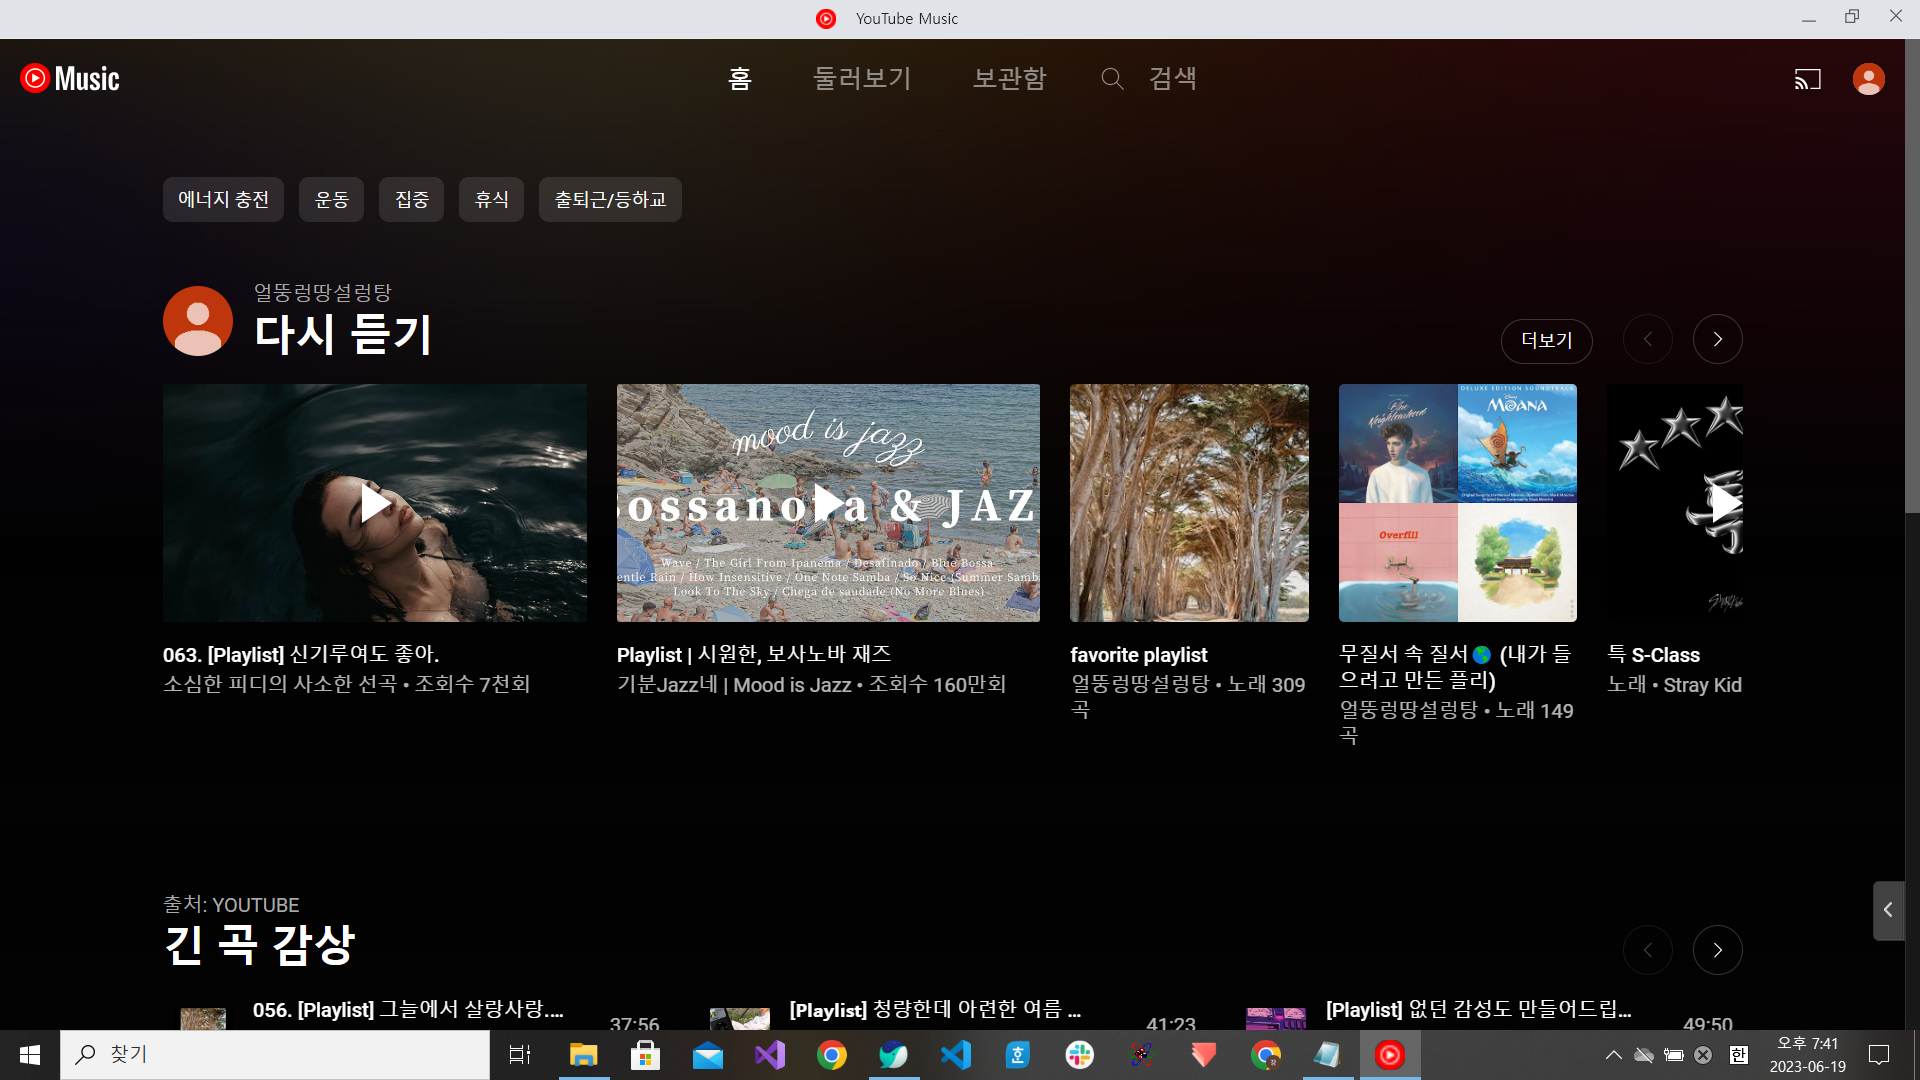Open Visual Studio Code from taskbar
Image resolution: width=1920 pixels, height=1080 pixels.
955,1055
